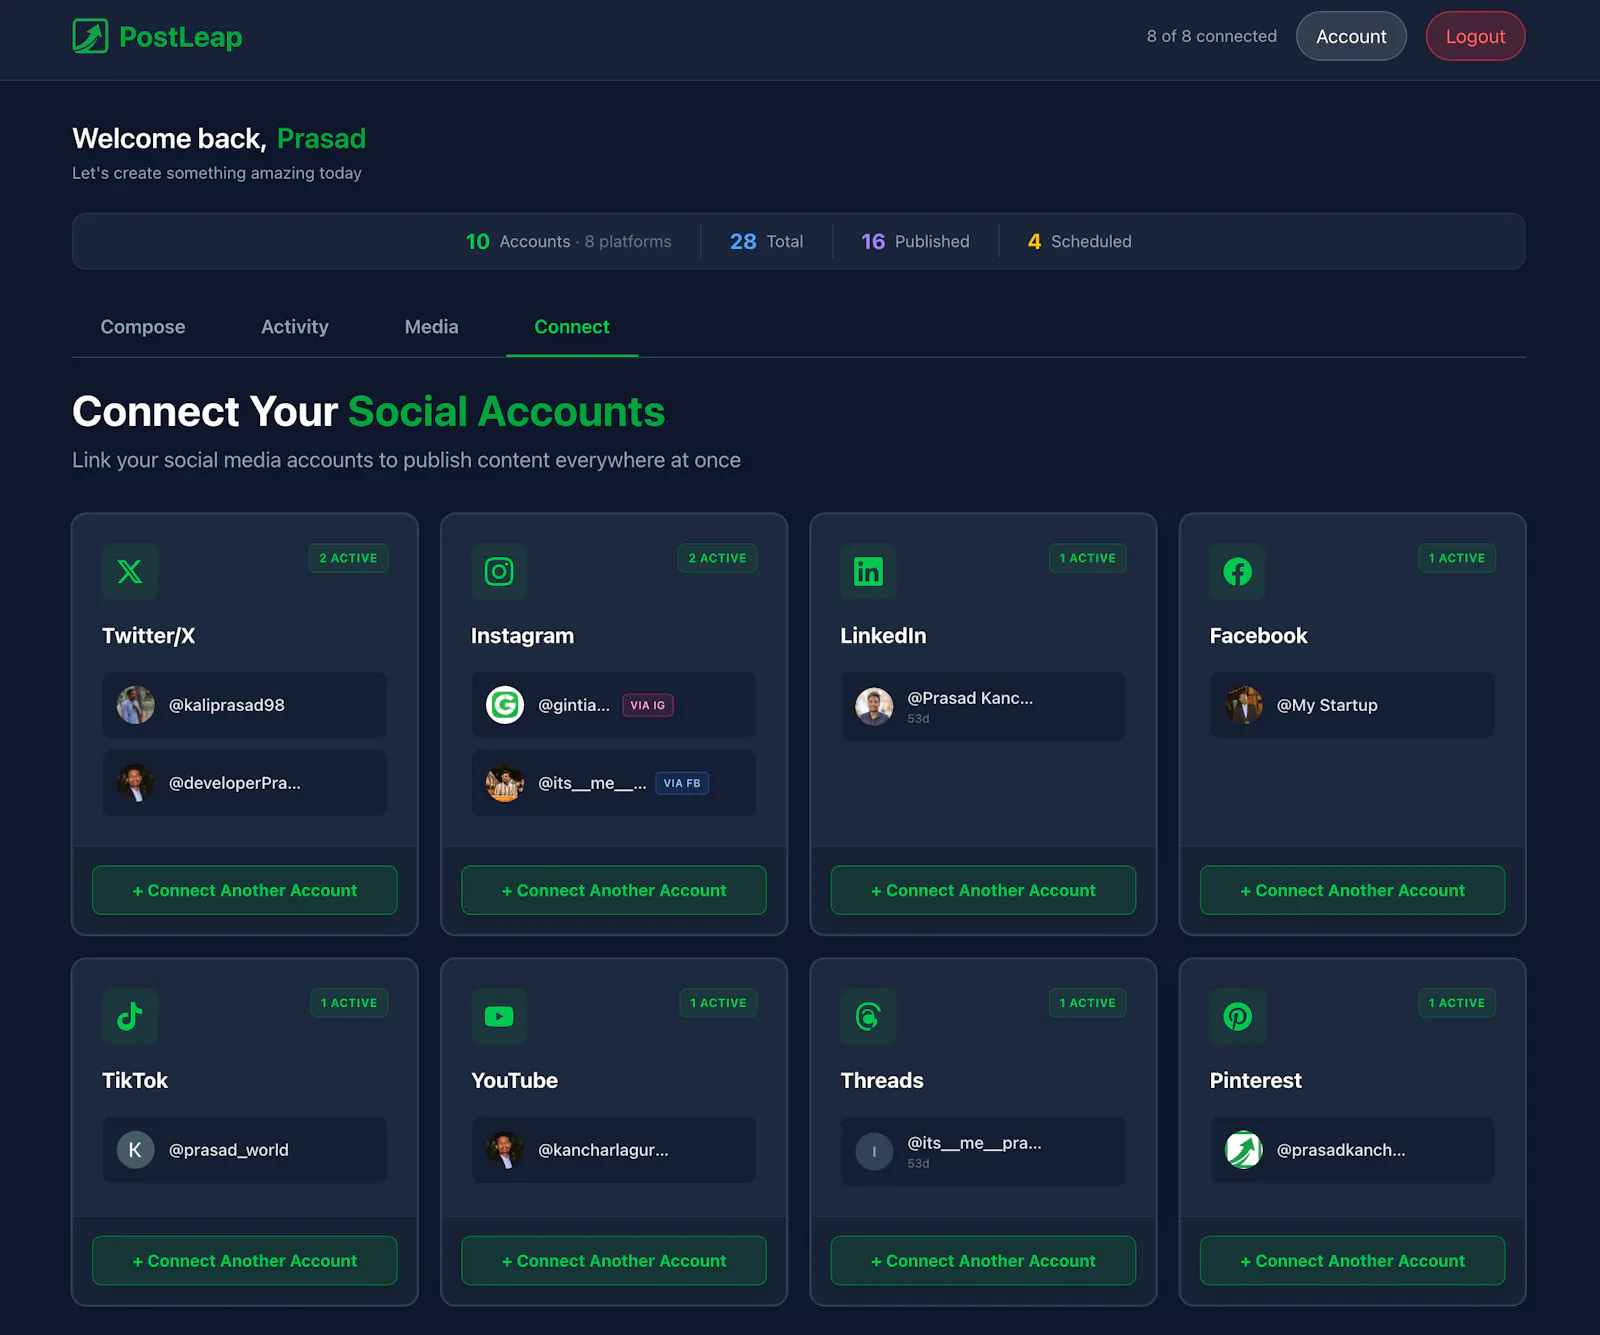
Task: Click the '16 Published' stat
Action: pyautogui.click(x=915, y=241)
